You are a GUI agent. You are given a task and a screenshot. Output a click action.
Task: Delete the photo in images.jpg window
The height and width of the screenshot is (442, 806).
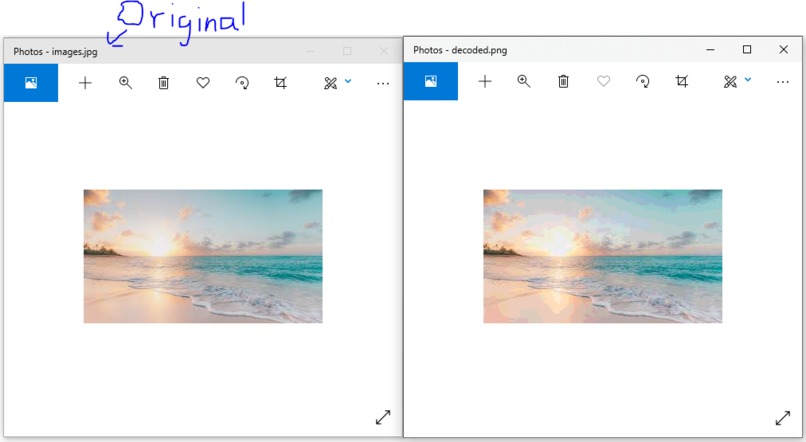(163, 83)
